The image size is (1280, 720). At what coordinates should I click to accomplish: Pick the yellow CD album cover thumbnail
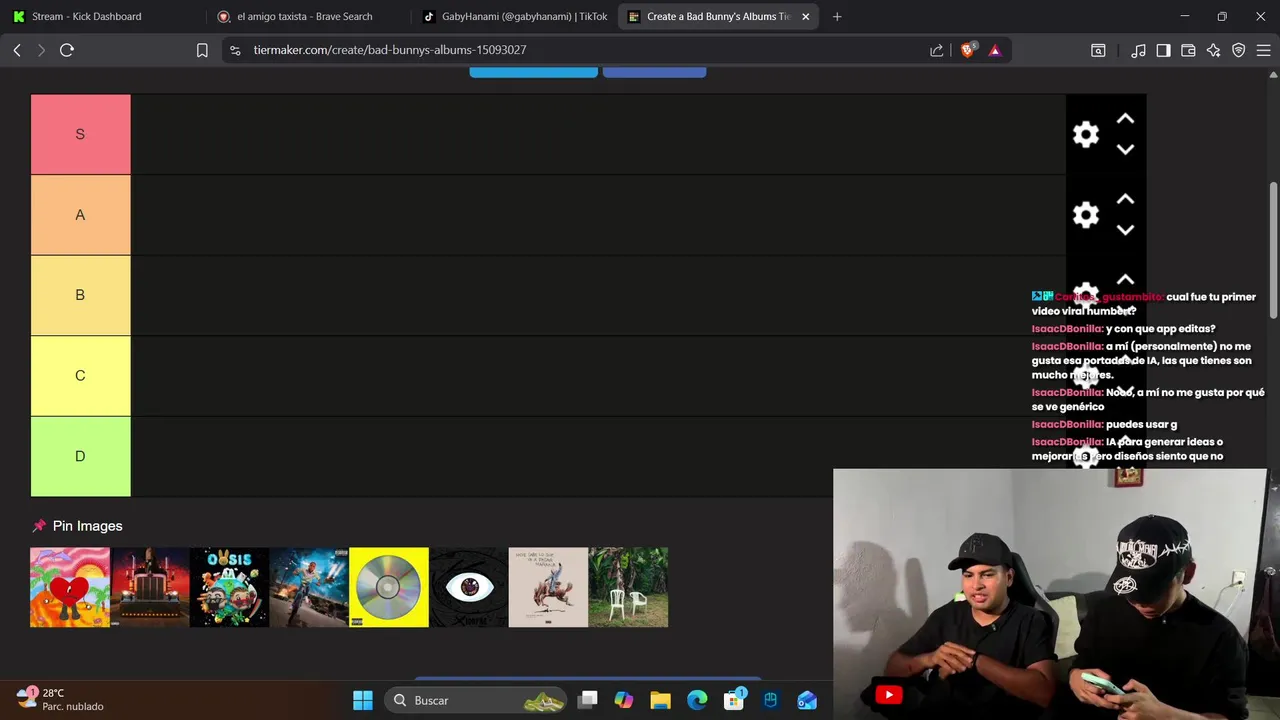(389, 587)
